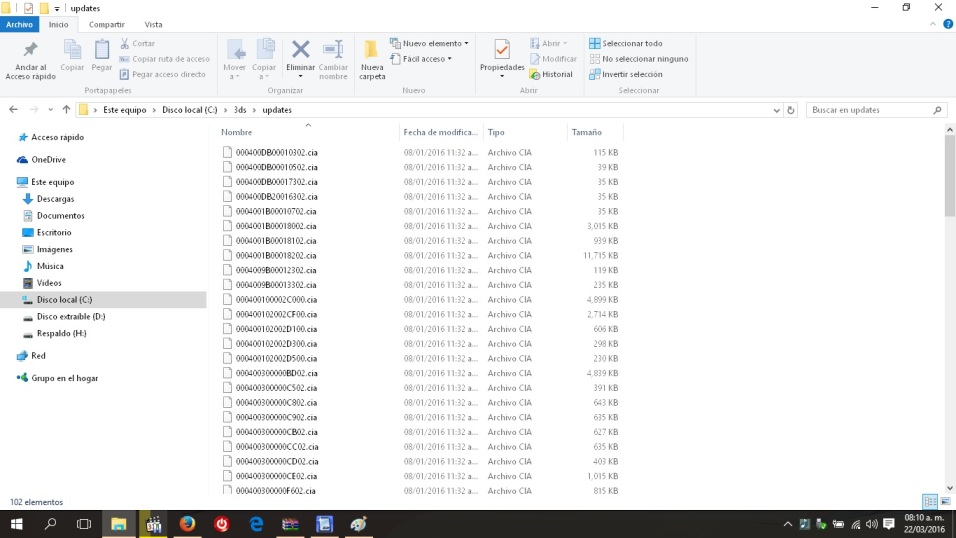Click the vertical scrollbar of file list
956x538 pixels.
pos(949,300)
